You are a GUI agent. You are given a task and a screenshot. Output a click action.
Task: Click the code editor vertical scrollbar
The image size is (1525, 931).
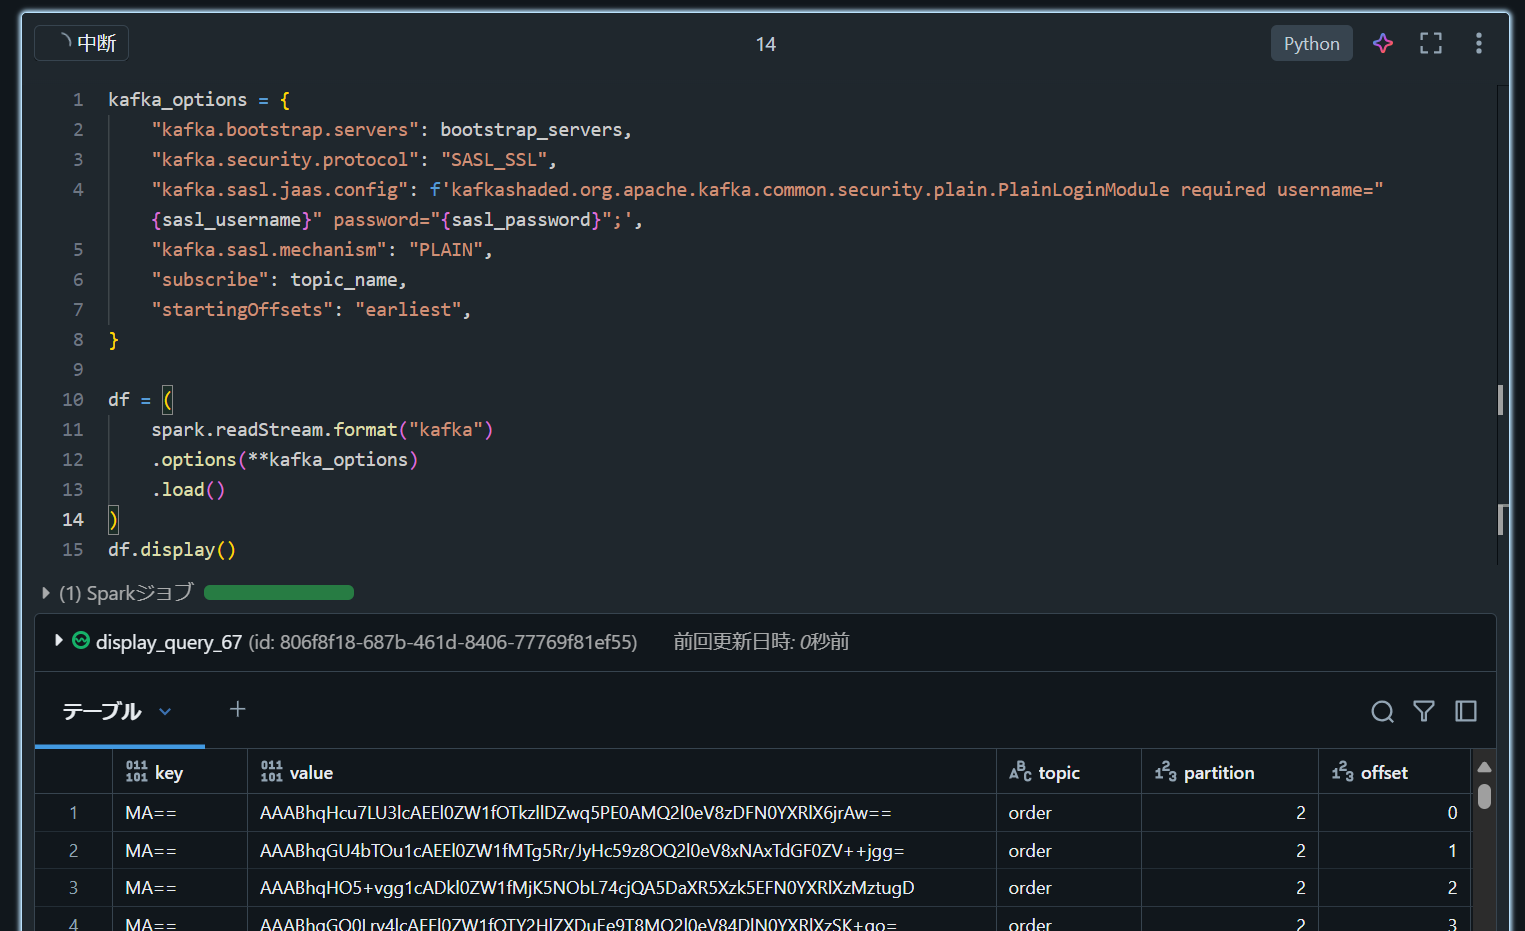point(1501,325)
